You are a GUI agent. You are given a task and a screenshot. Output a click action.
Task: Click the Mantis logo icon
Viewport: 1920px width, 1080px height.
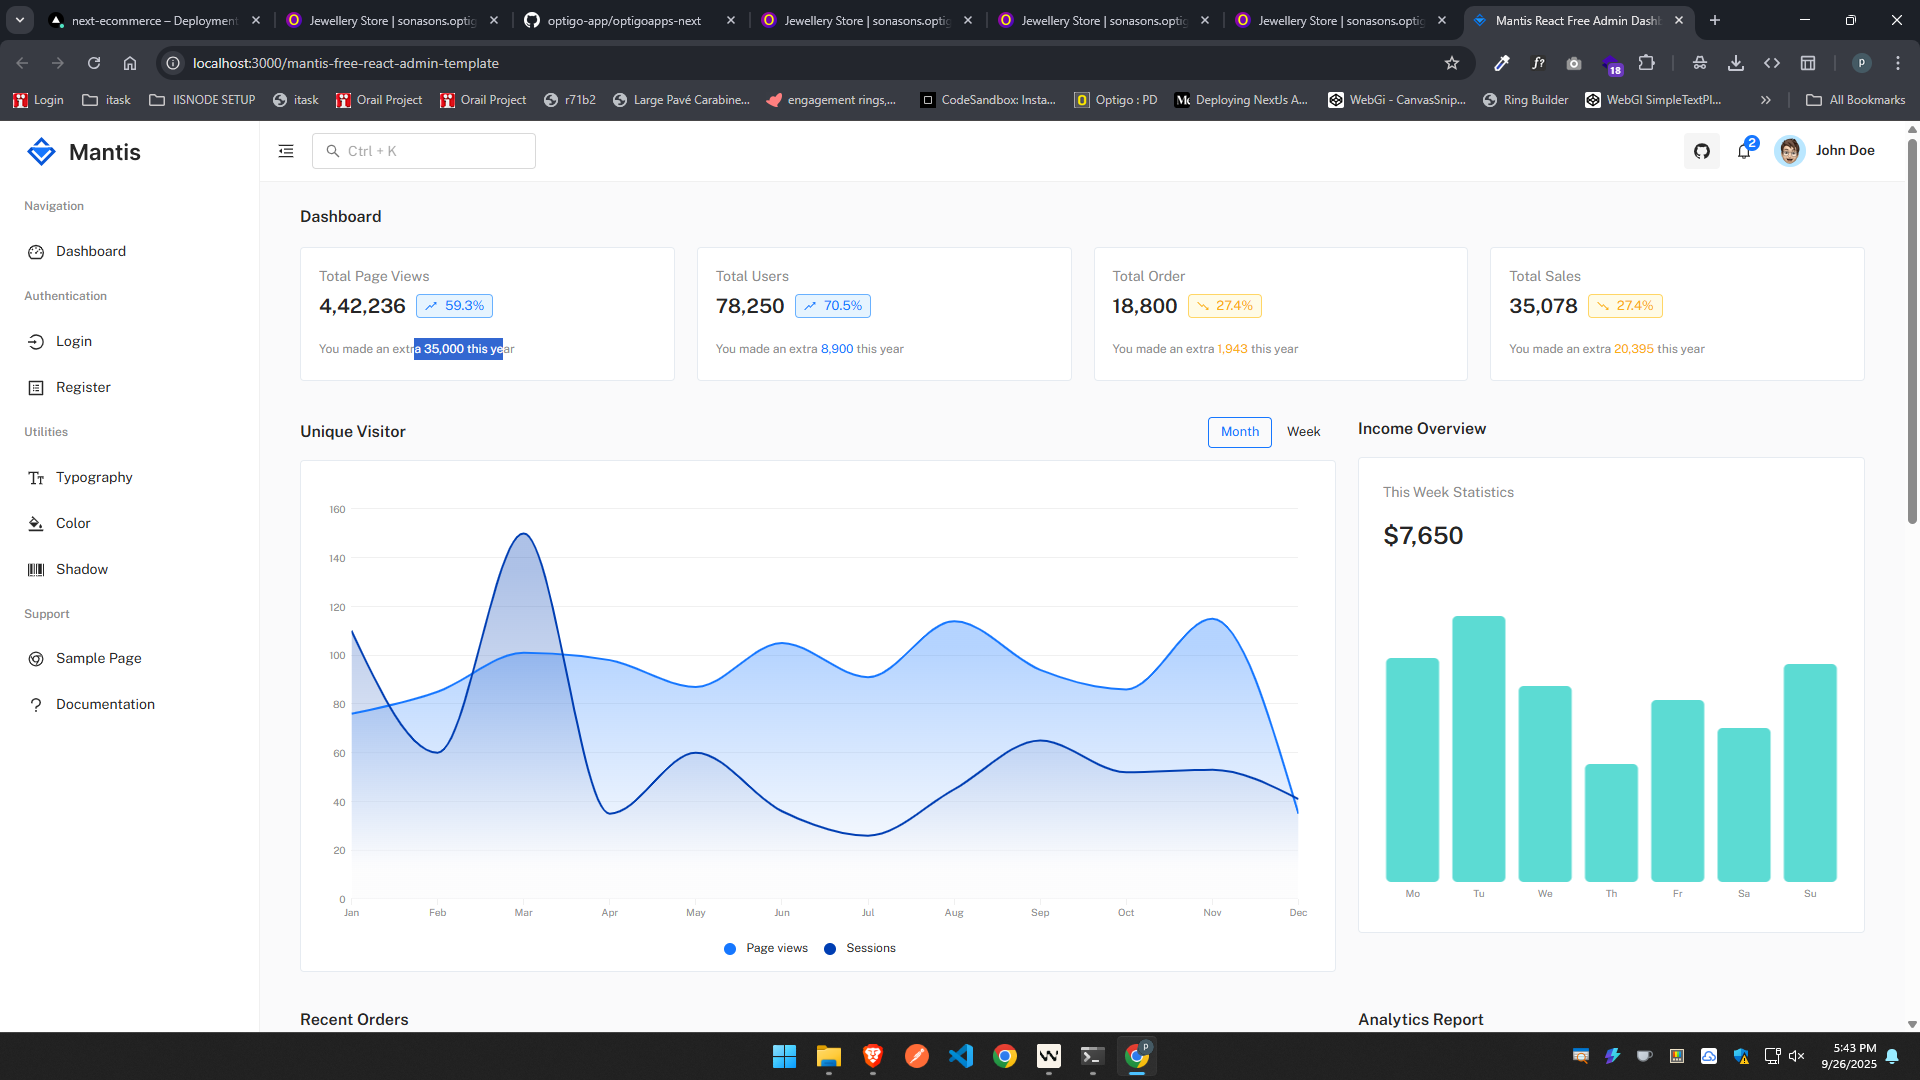click(x=41, y=152)
